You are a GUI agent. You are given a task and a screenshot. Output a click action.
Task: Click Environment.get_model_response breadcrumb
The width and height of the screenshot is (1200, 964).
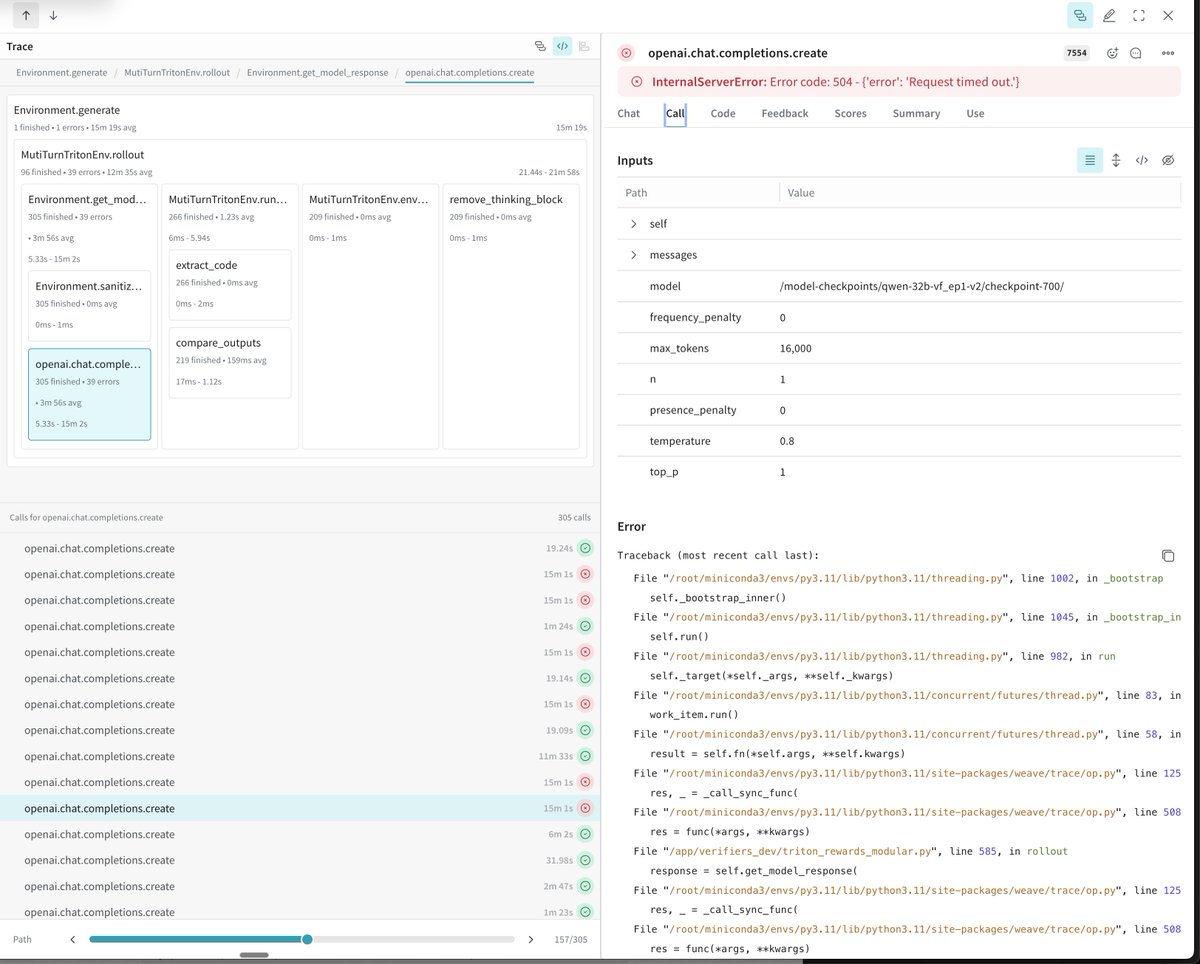[x=318, y=73]
